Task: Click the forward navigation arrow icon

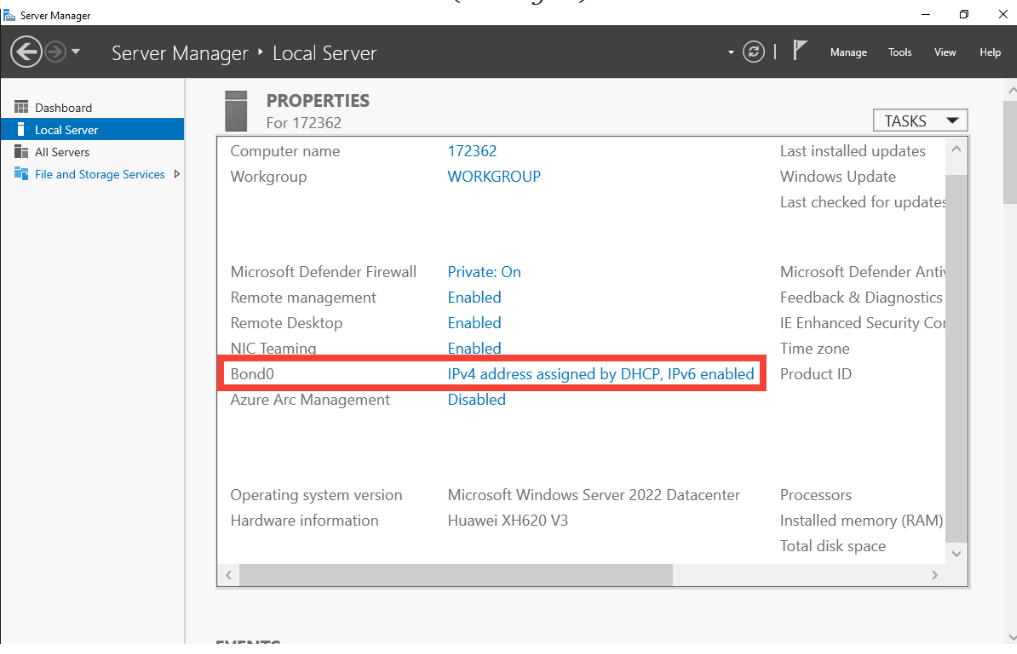Action: pyautogui.click(x=55, y=52)
